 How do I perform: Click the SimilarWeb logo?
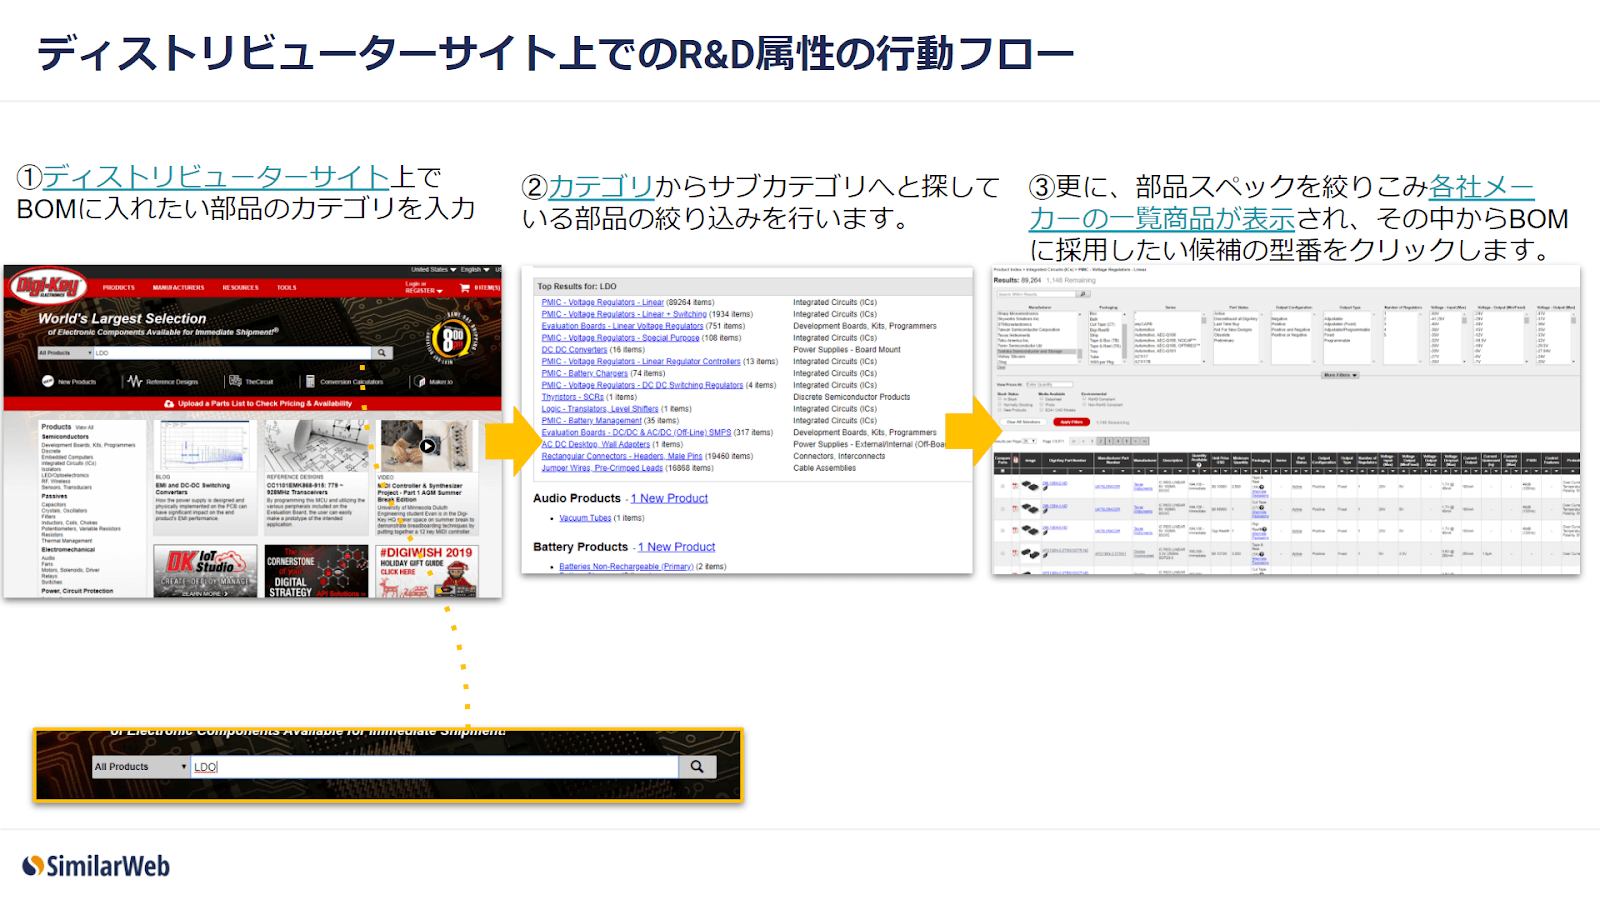[96, 866]
